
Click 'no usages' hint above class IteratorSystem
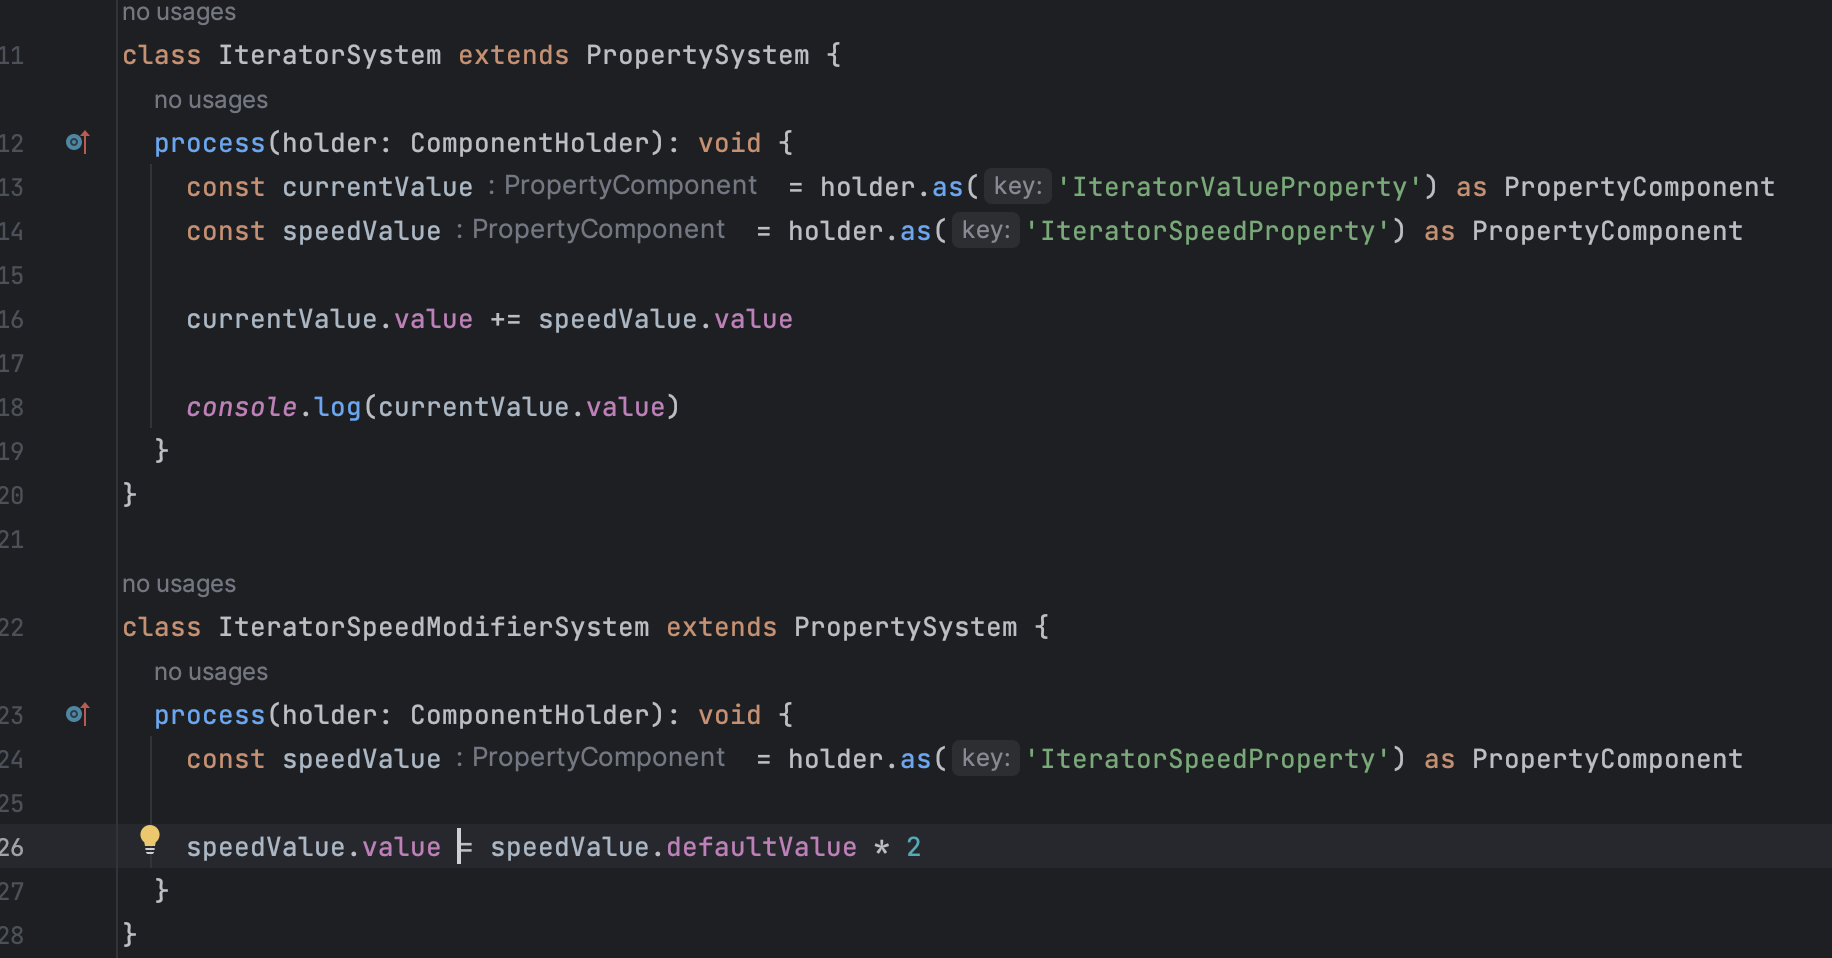[x=179, y=12]
